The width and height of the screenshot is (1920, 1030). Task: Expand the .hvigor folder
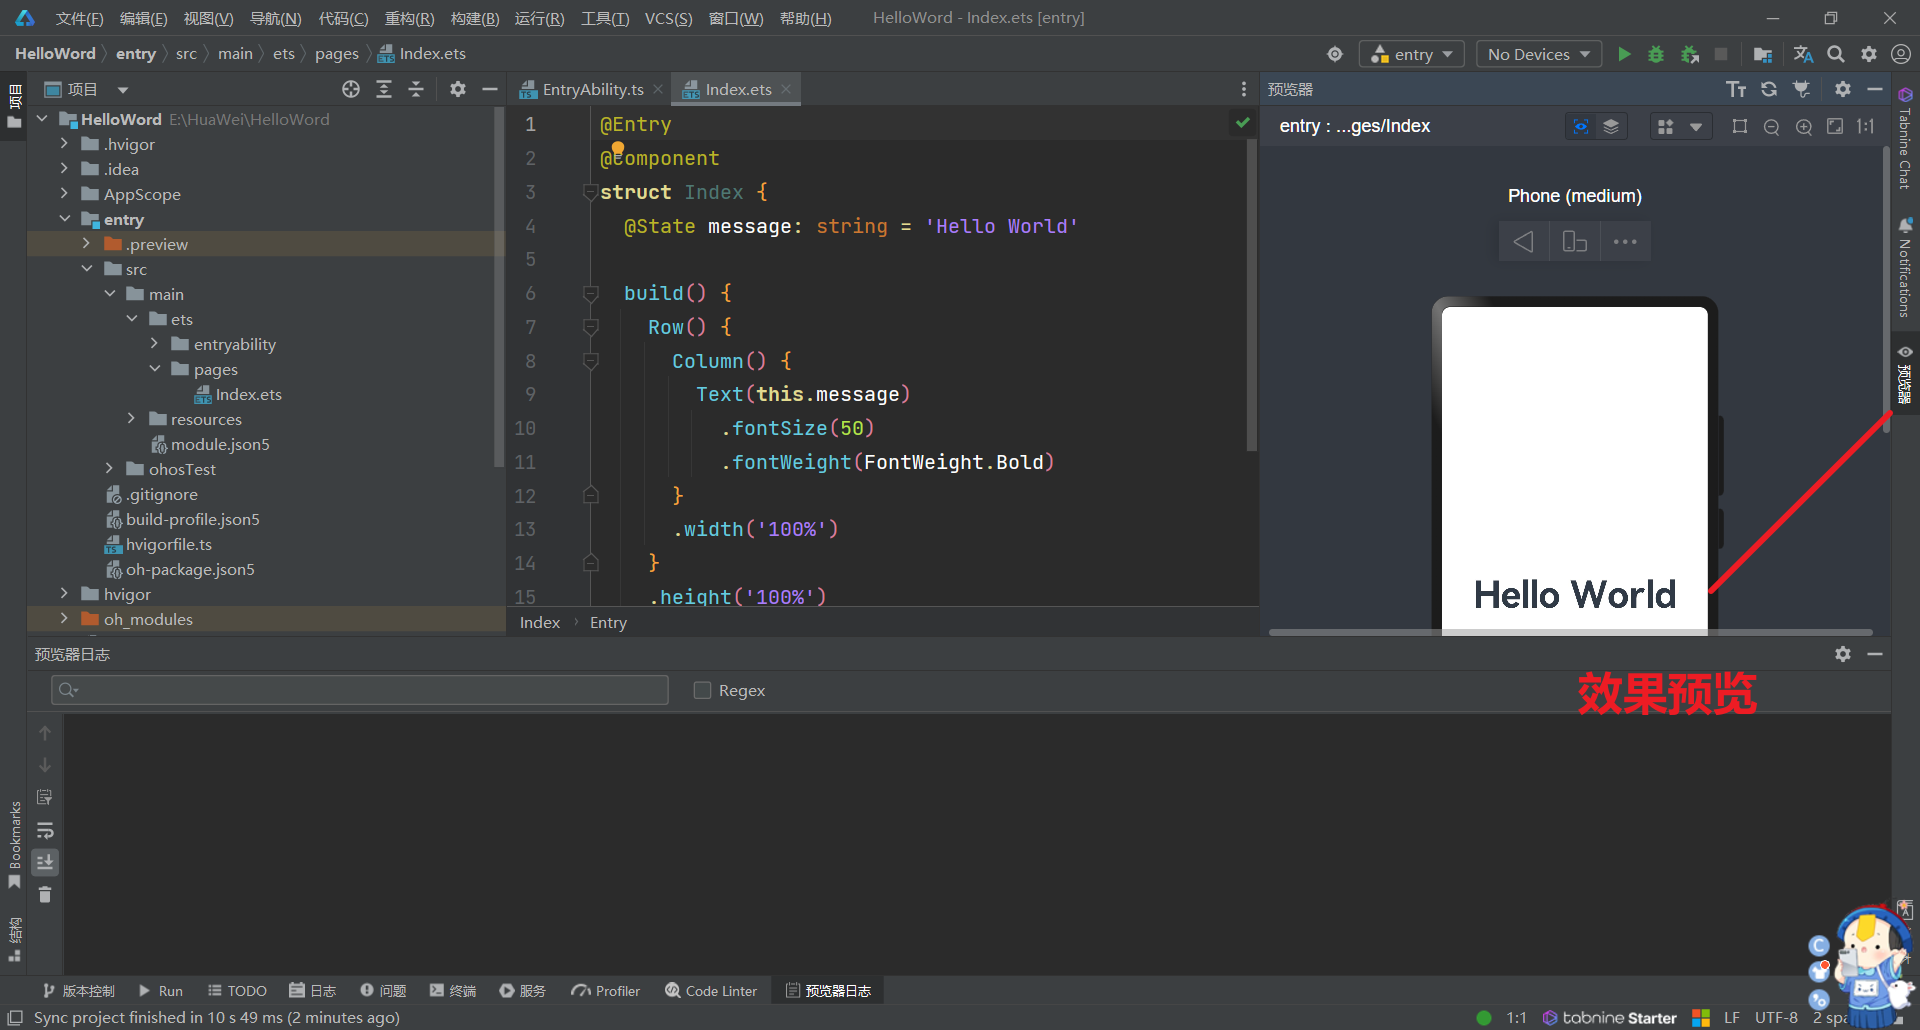[64, 144]
